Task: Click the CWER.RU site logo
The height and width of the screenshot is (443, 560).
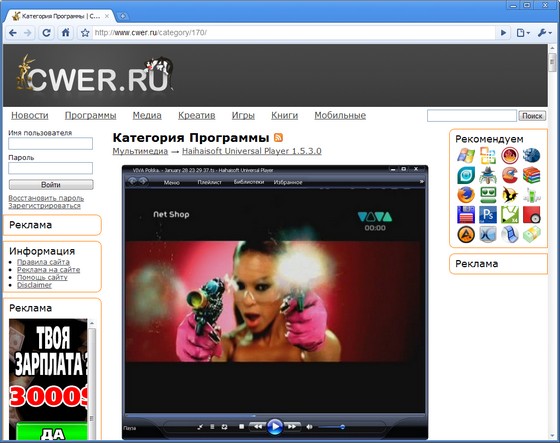Action: pyautogui.click(x=95, y=75)
